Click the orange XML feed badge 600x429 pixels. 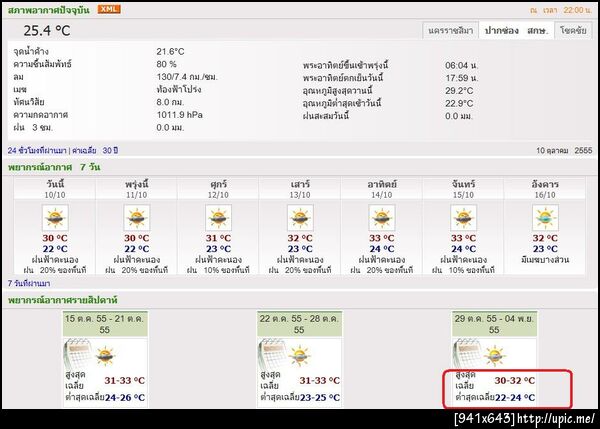[x=109, y=9]
